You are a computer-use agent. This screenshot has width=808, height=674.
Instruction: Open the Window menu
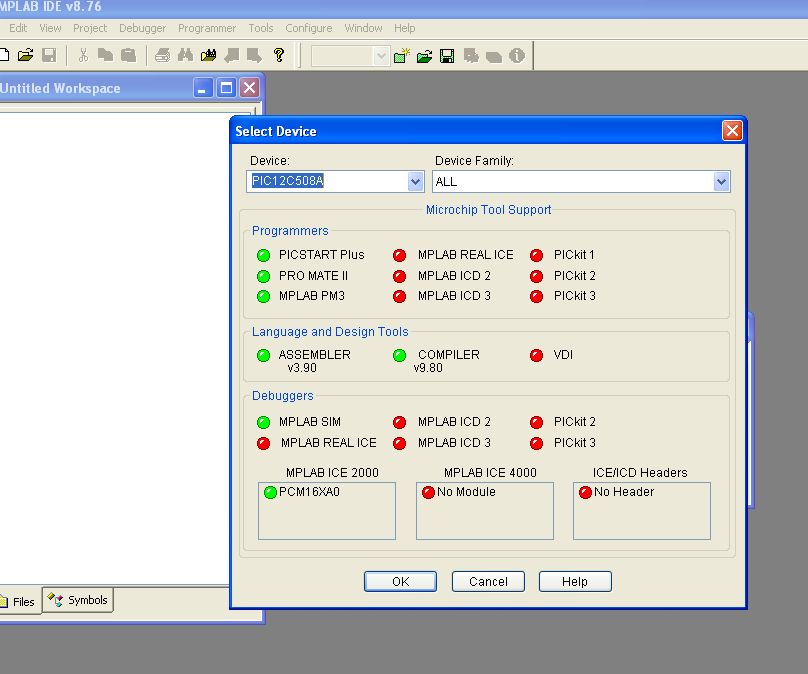(363, 28)
